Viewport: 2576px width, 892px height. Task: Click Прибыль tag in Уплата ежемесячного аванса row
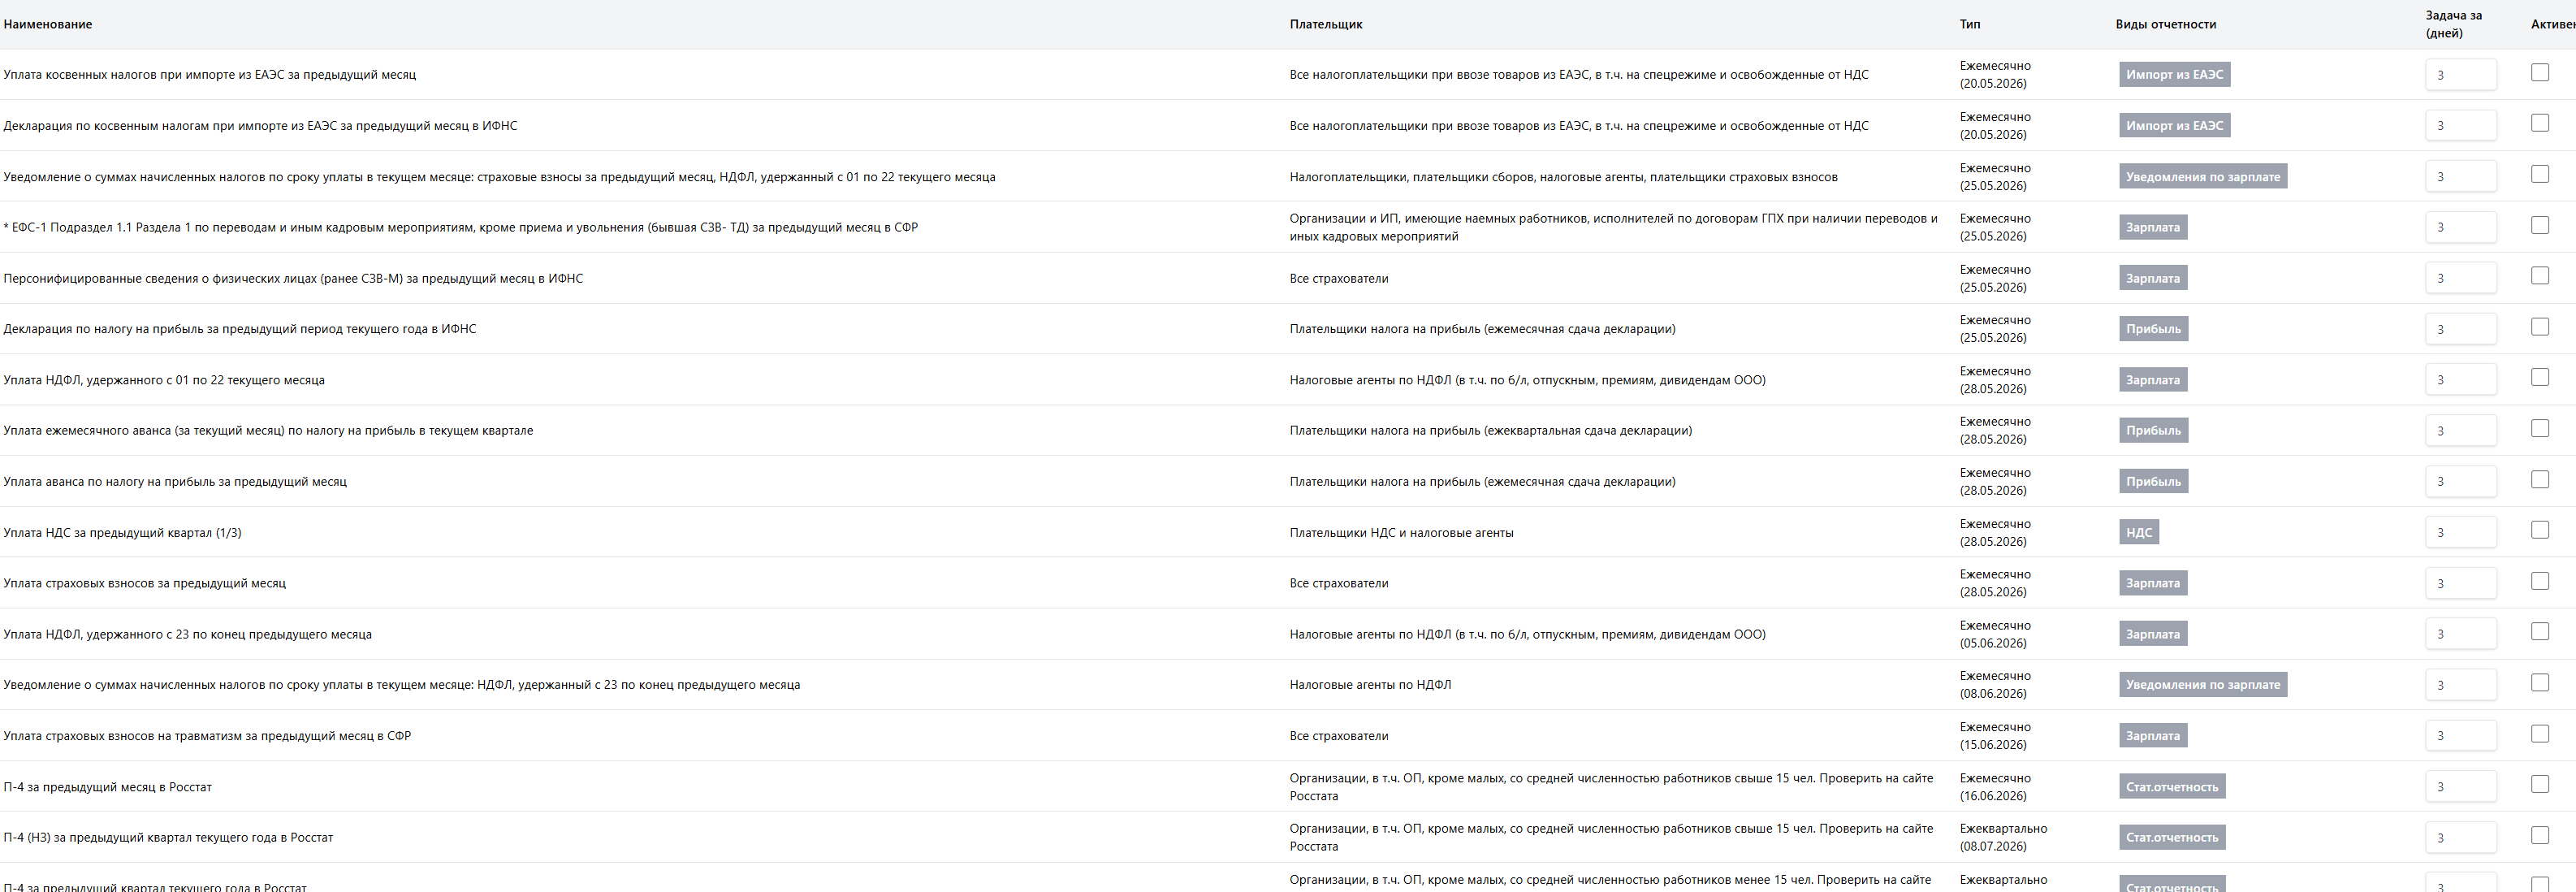point(2153,431)
